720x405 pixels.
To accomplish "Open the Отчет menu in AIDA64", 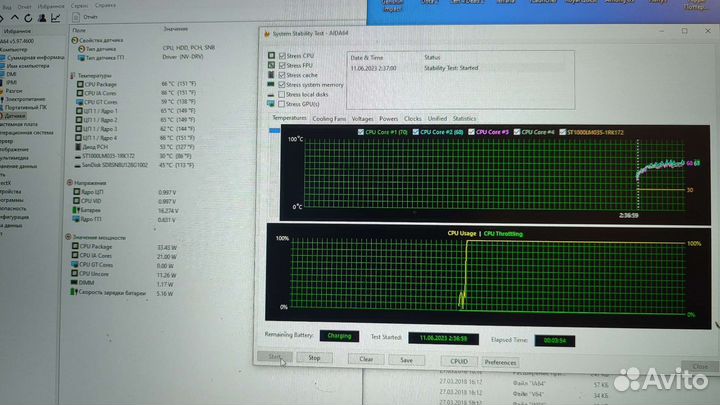I will point(24,7).
